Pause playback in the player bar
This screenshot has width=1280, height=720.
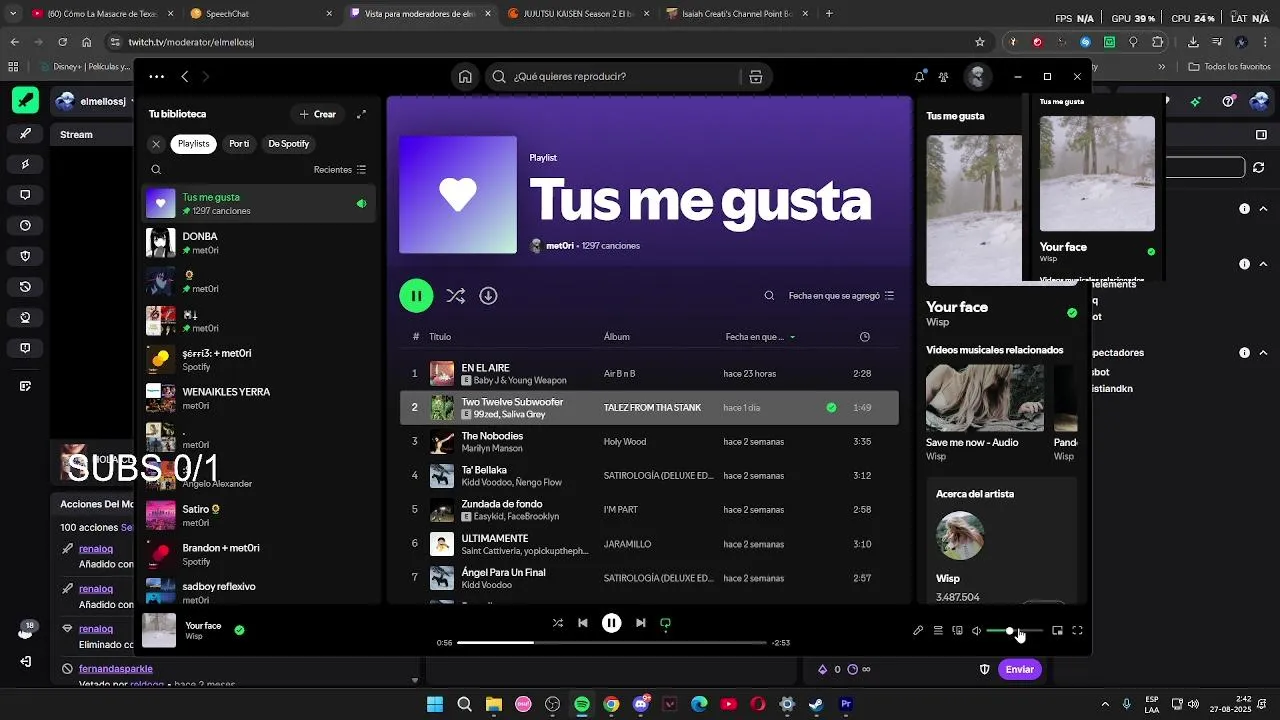[x=611, y=623]
